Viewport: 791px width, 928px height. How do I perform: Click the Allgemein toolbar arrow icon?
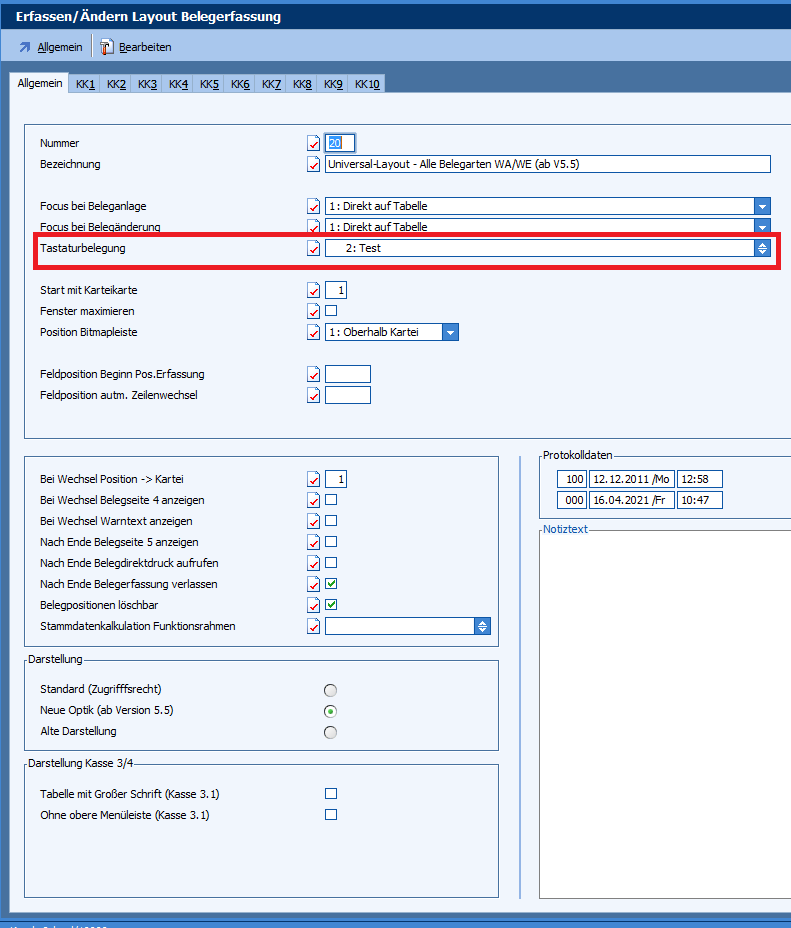(24, 47)
